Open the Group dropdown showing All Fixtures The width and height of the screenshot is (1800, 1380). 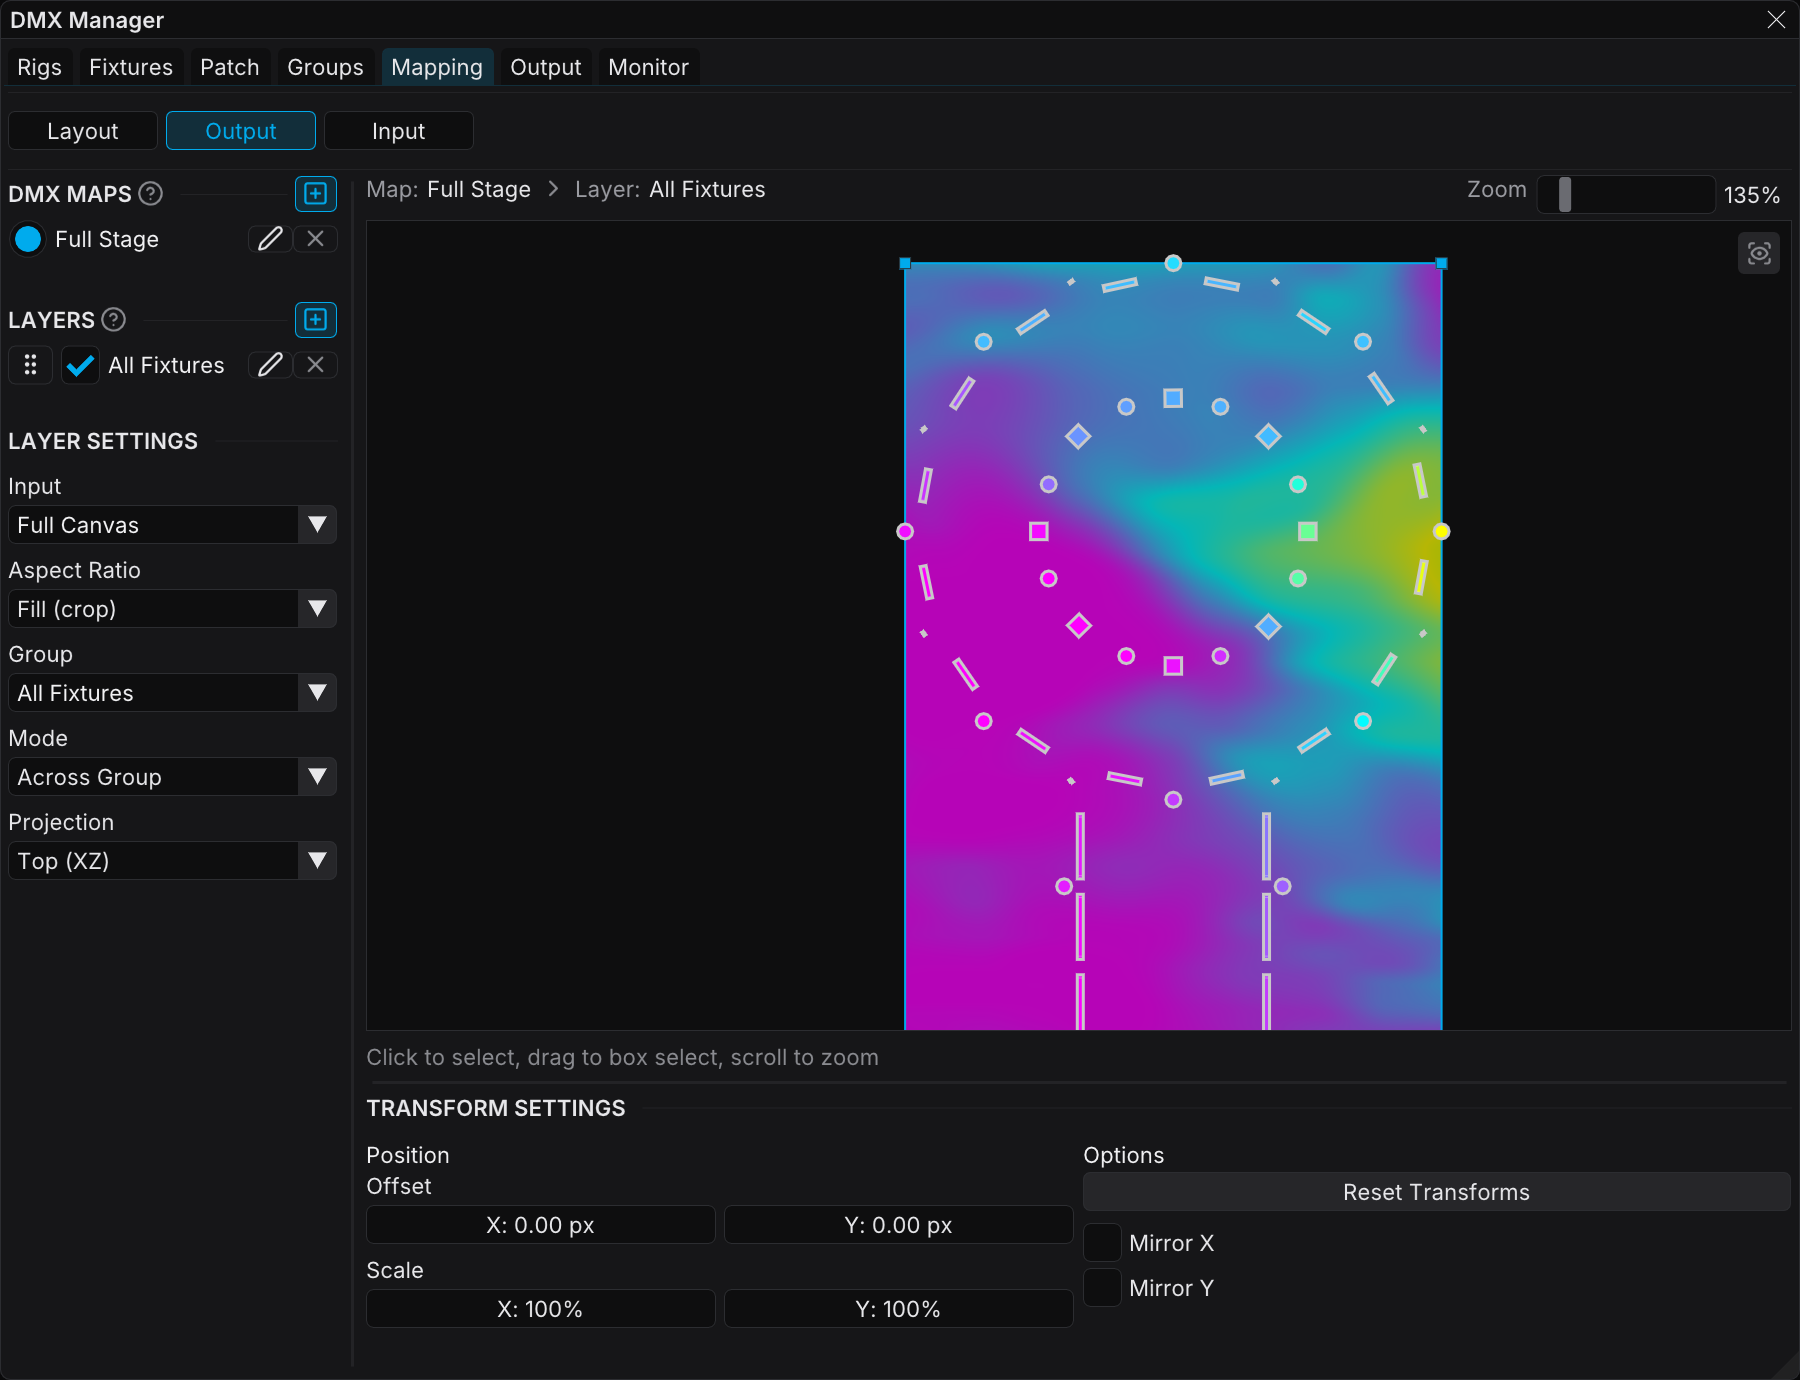point(172,693)
